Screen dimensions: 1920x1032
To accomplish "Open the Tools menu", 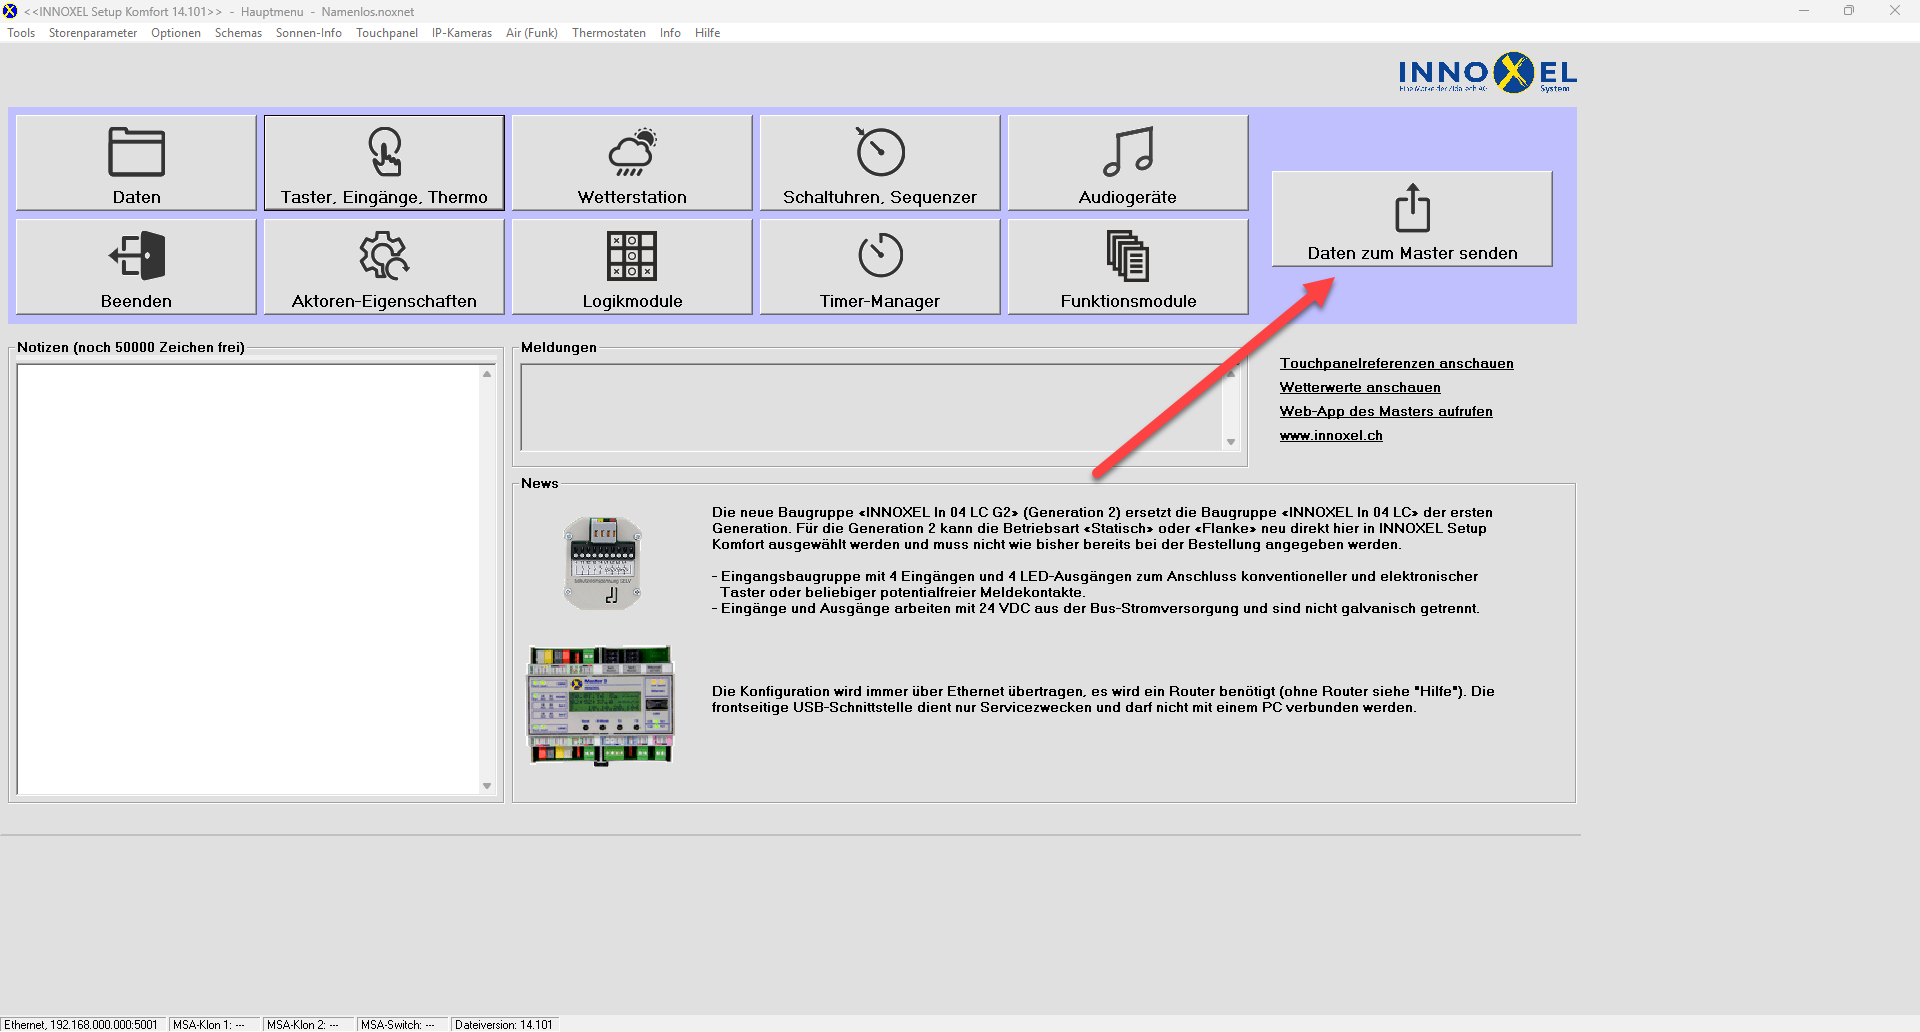I will point(21,33).
